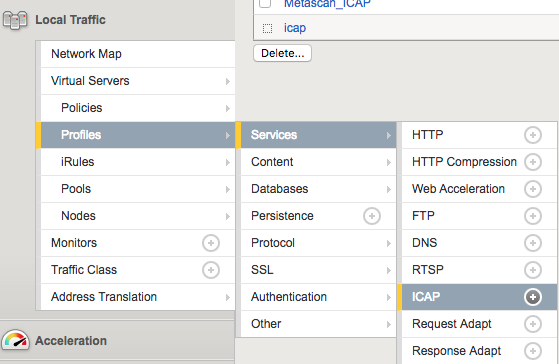559x364 pixels.
Task: Create new HTTP profile via plus icon
Action: 533,135
